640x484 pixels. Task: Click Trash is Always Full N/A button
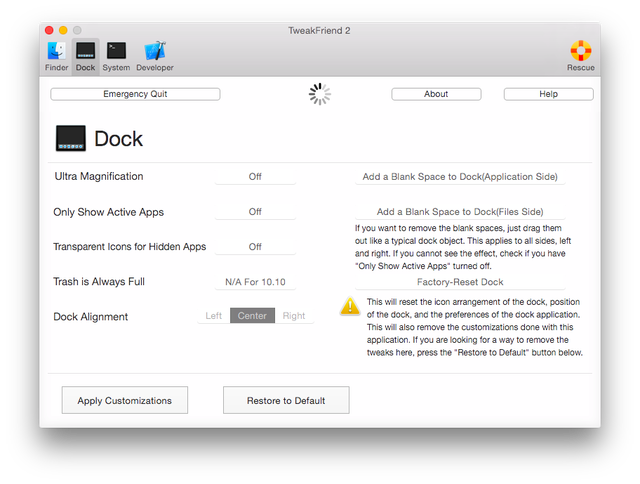pyautogui.click(x=255, y=282)
